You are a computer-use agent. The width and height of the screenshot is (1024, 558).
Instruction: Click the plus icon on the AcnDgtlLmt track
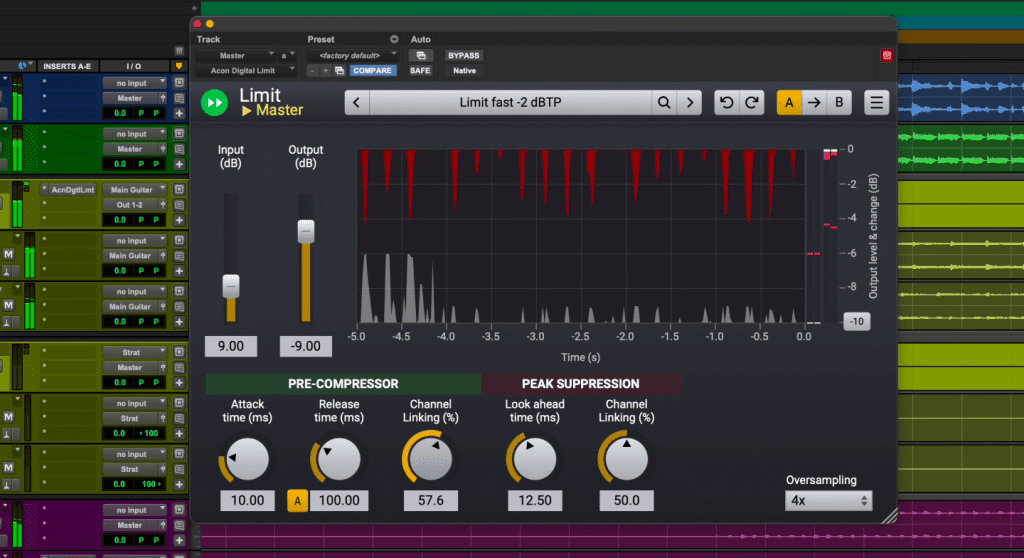[x=179, y=220]
